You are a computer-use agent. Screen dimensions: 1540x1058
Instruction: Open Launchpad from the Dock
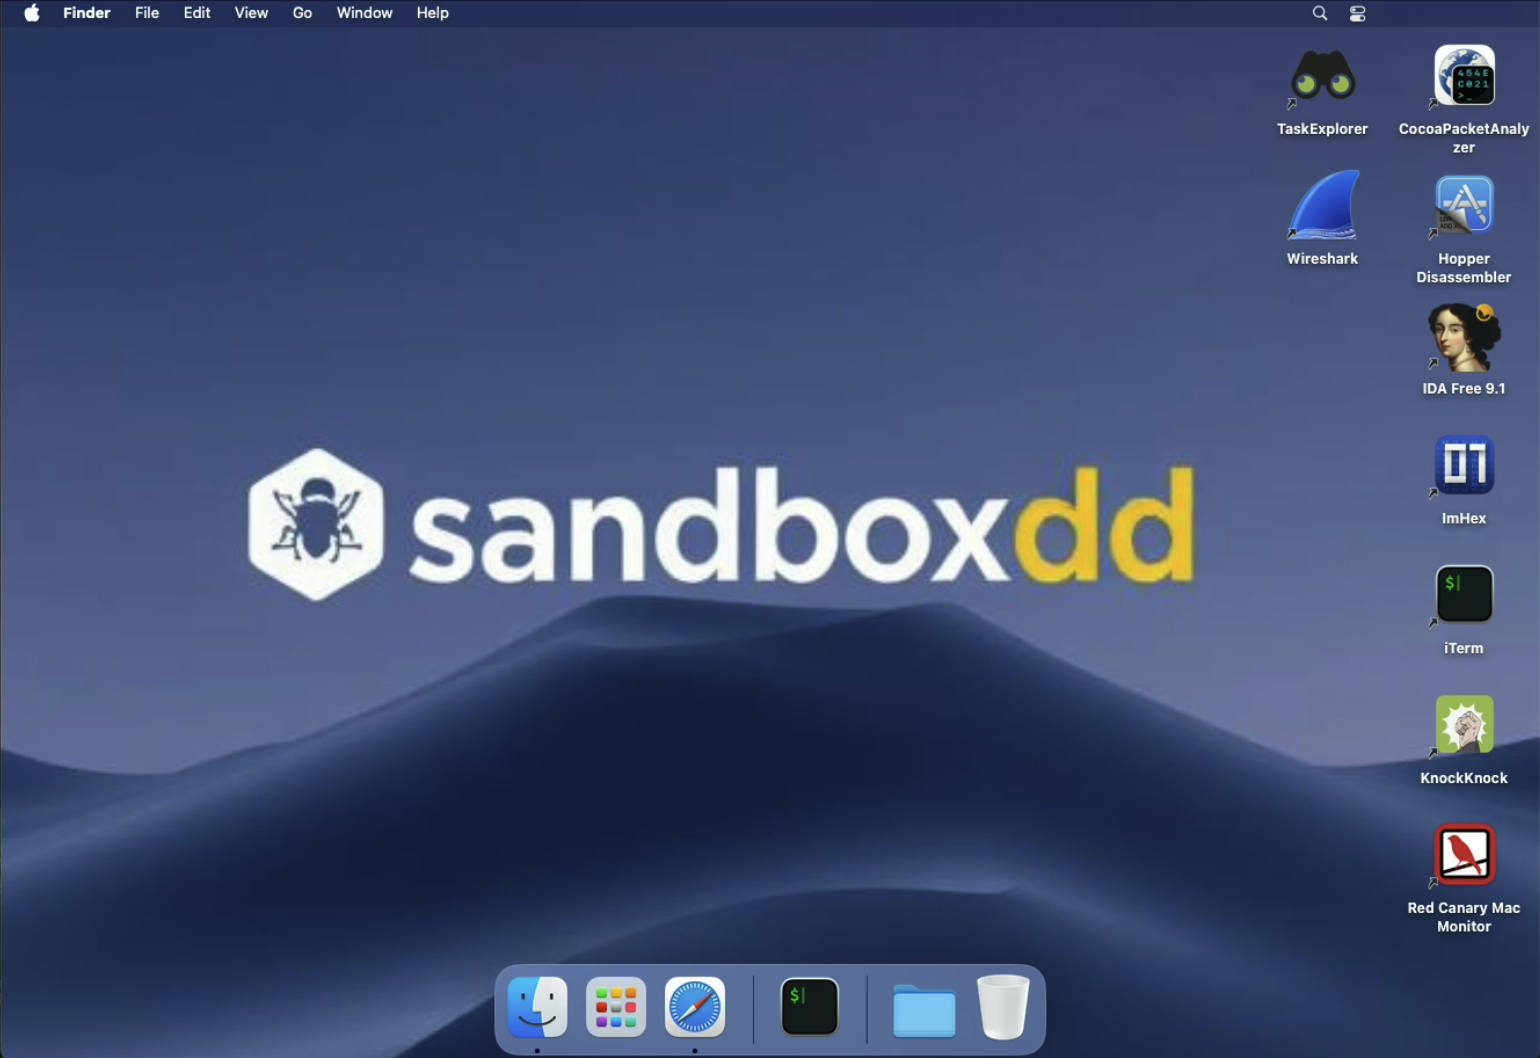pos(615,1007)
